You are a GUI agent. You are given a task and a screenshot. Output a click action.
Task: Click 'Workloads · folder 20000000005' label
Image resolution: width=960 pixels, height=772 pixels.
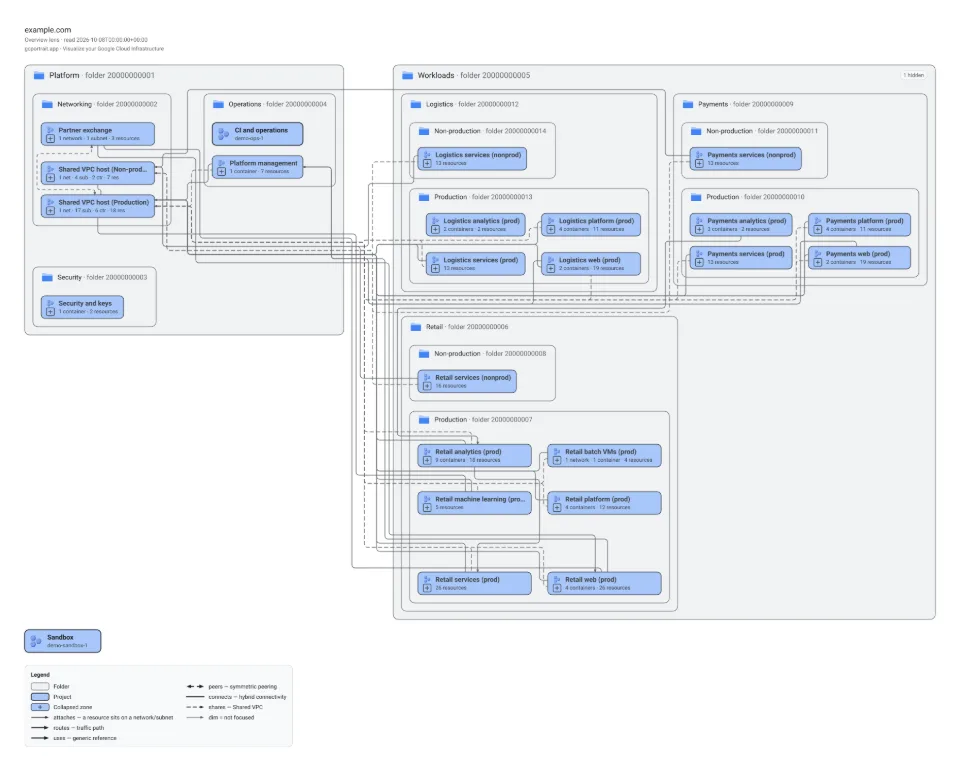tap(474, 75)
